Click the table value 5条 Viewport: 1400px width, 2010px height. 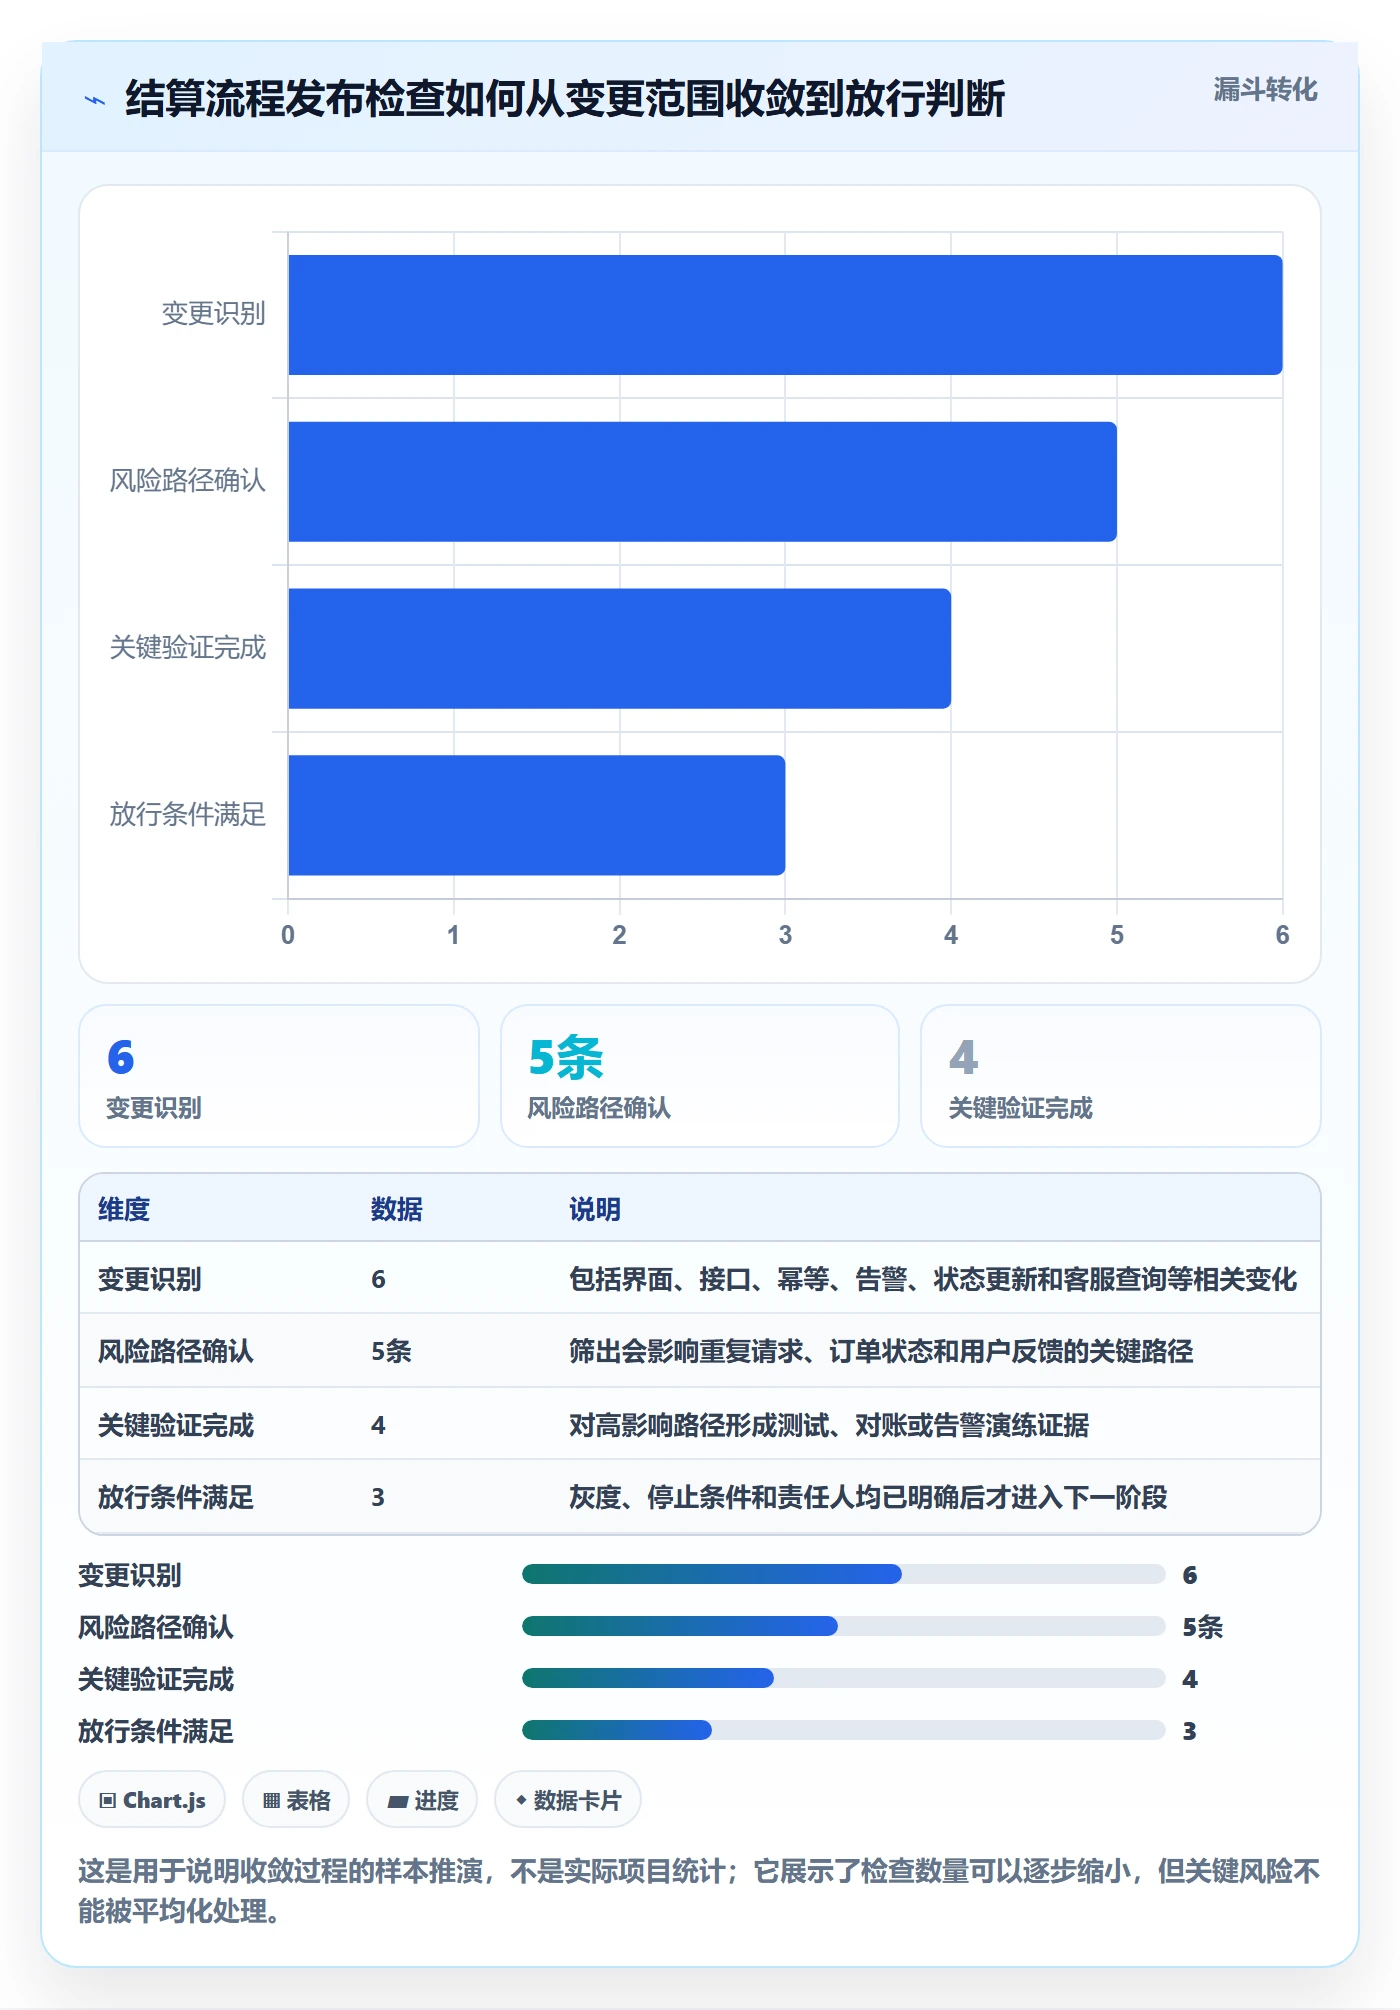391,1351
